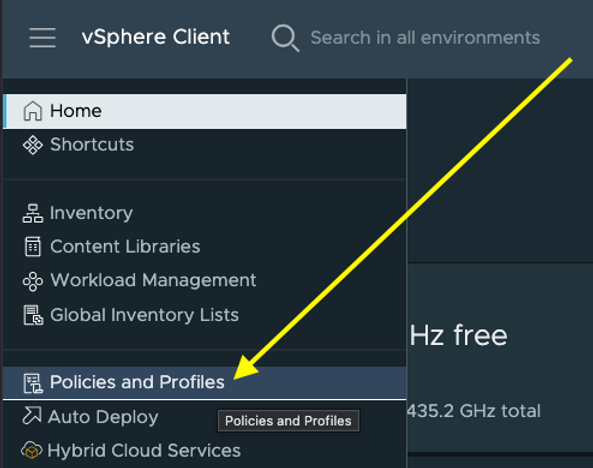Click the Policies and Profiles icon
This screenshot has width=593, height=468.
[33, 383]
